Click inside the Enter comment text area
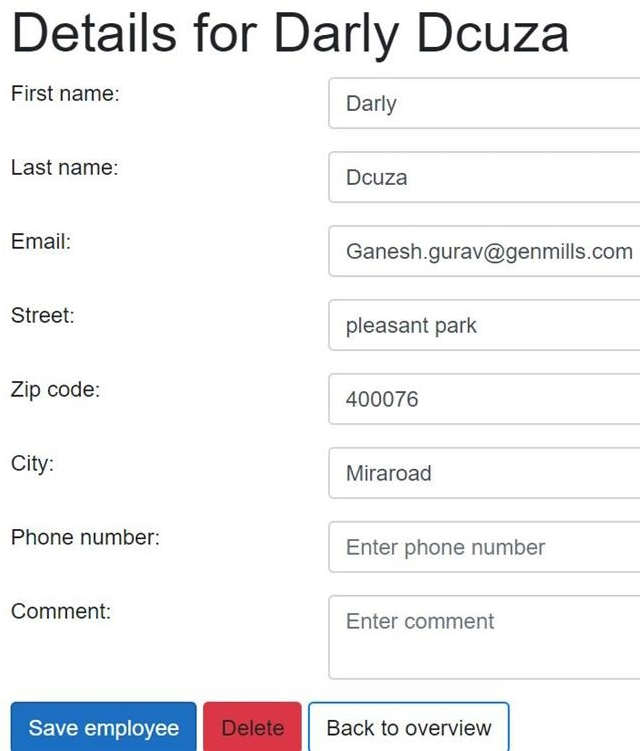 pyautogui.click(x=484, y=636)
